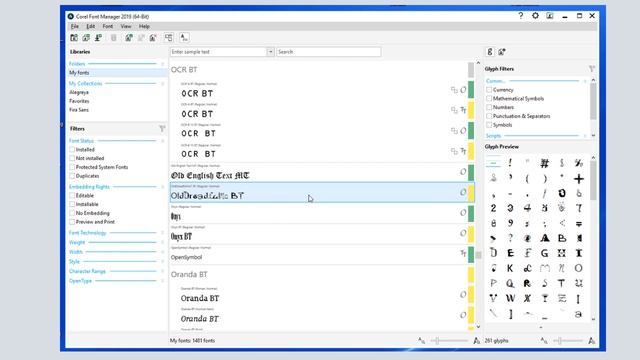The width and height of the screenshot is (640, 360).
Task: Expand the Style filter section
Action: pos(162,262)
